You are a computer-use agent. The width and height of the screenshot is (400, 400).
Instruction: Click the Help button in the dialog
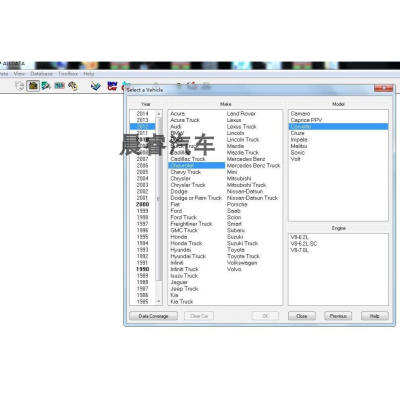click(375, 316)
